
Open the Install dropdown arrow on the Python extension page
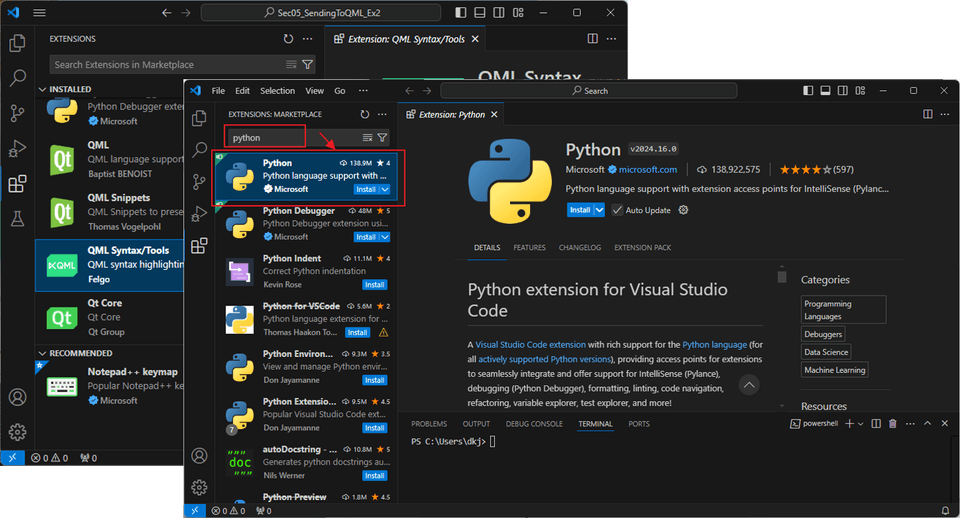click(599, 210)
